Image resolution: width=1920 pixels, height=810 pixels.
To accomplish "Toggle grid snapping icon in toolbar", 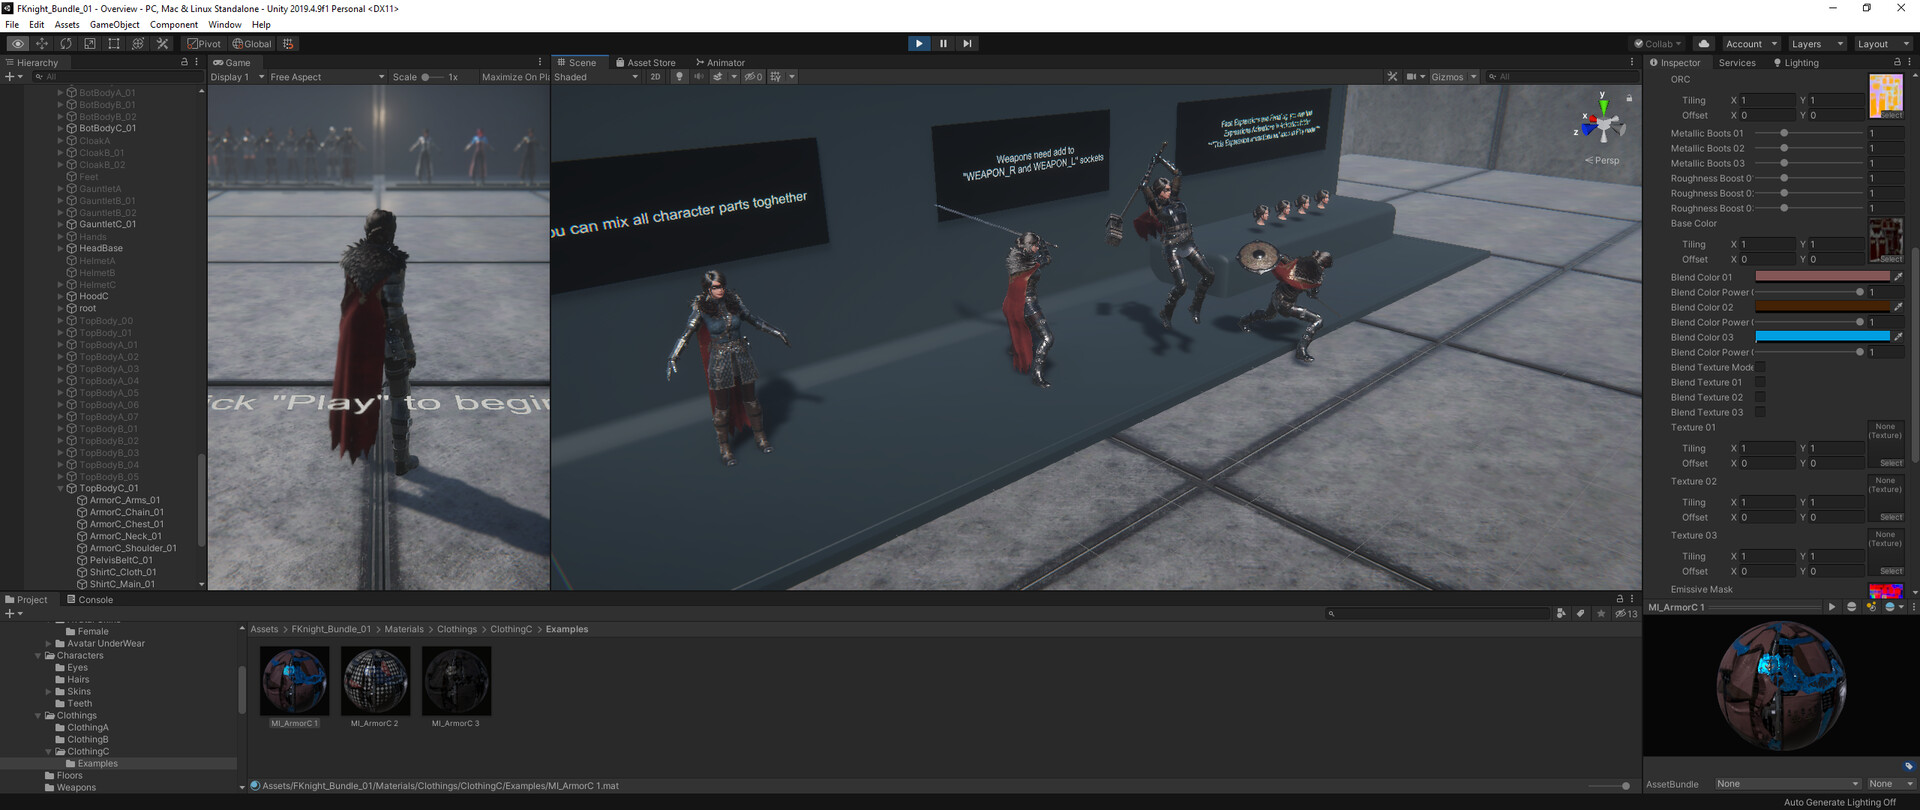I will [x=288, y=44].
